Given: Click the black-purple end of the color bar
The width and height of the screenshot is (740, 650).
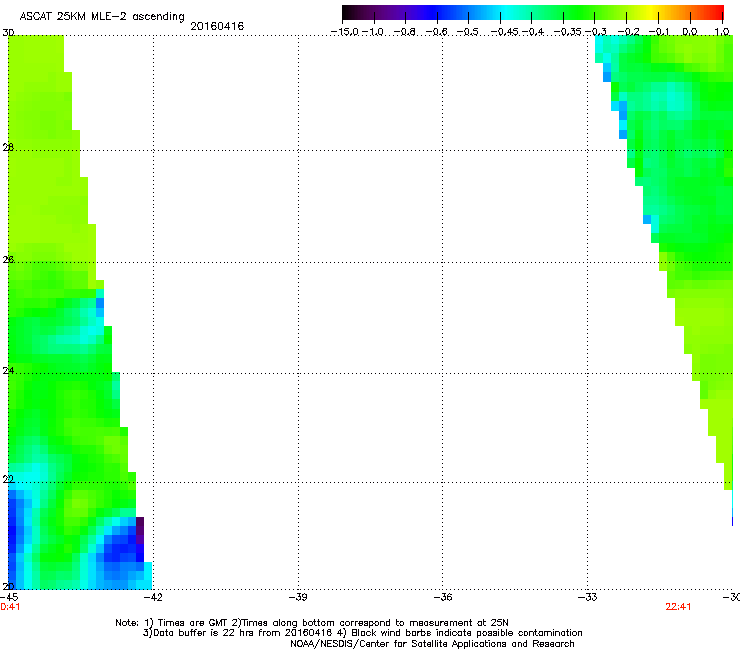Looking at the screenshot, I should [352, 12].
